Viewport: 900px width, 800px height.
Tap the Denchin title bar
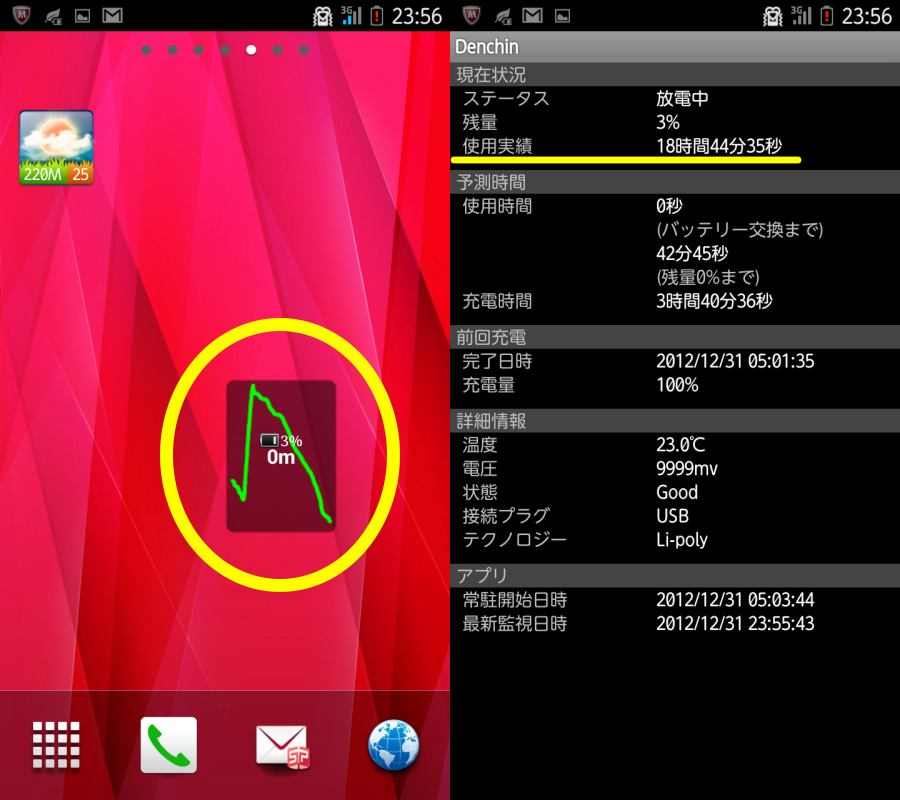click(675, 46)
